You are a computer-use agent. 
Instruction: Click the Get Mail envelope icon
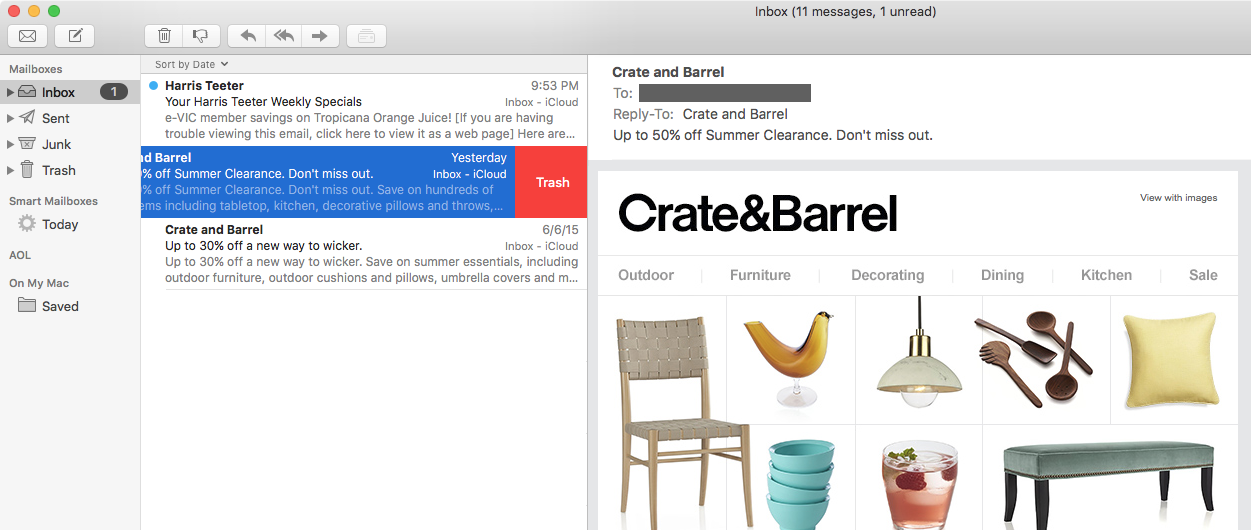coord(27,36)
